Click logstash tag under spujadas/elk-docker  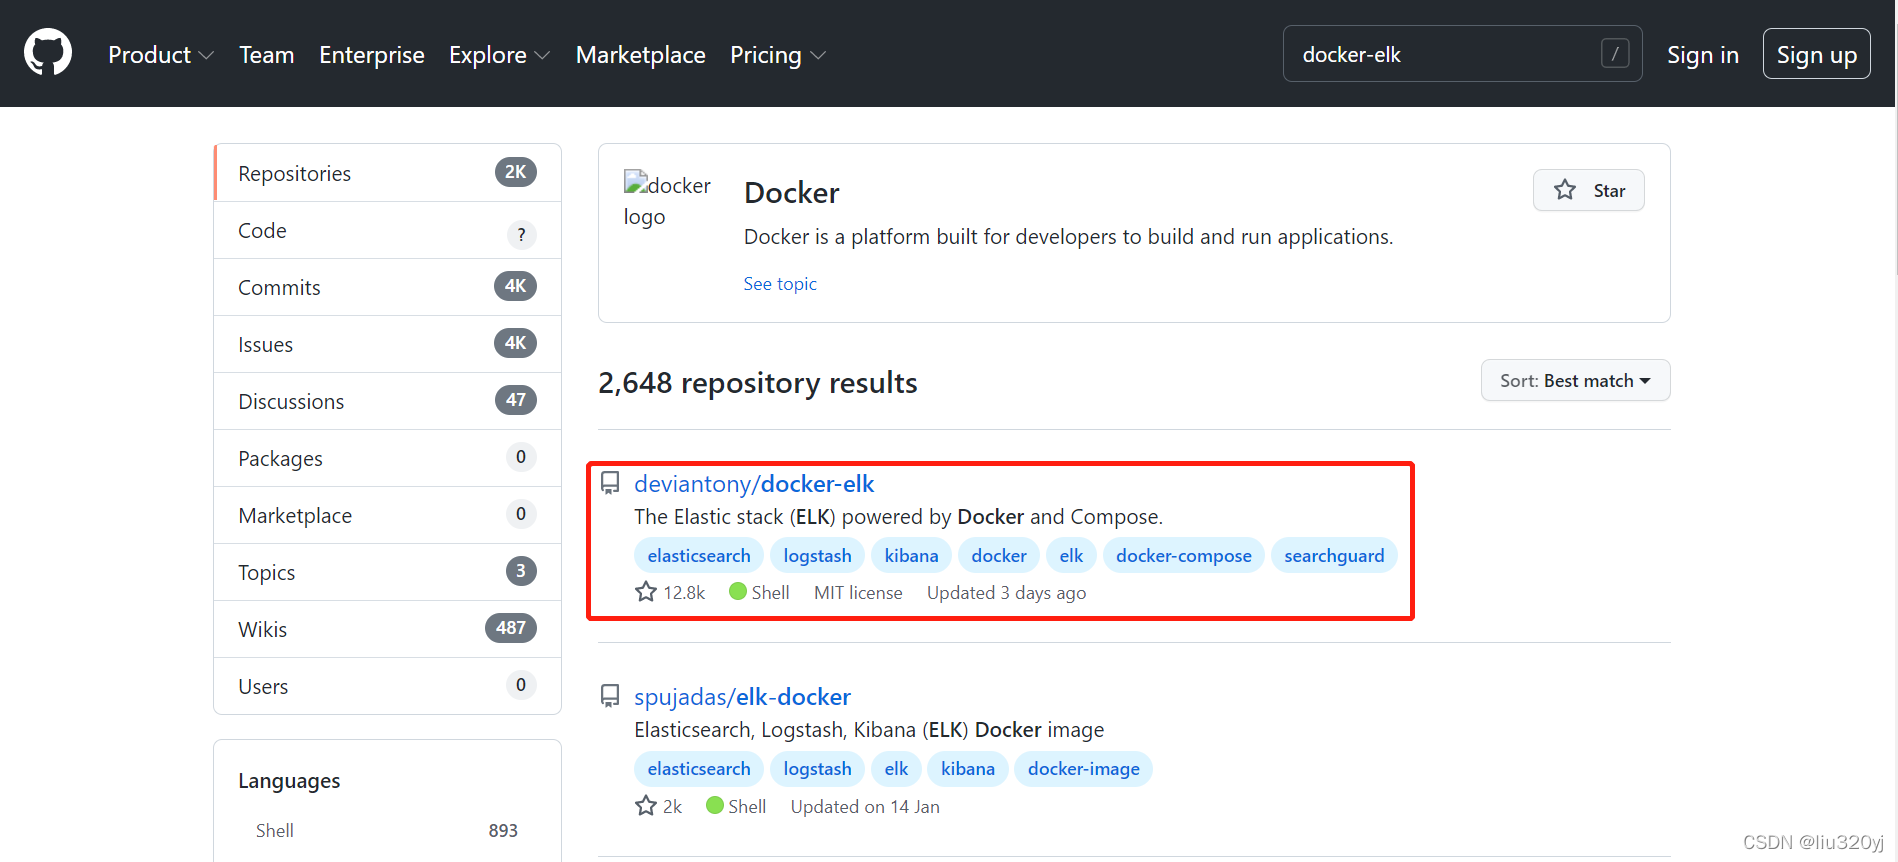pos(817,768)
